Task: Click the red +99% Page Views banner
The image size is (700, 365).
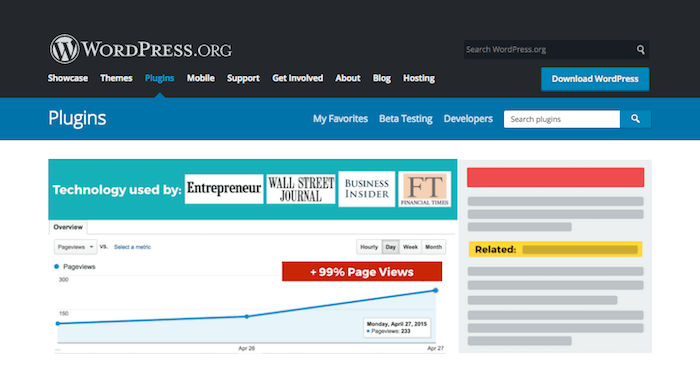Action: [362, 272]
